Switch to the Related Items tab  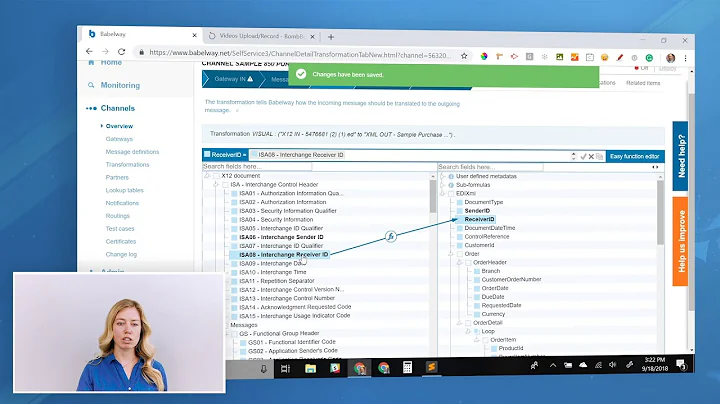point(643,83)
